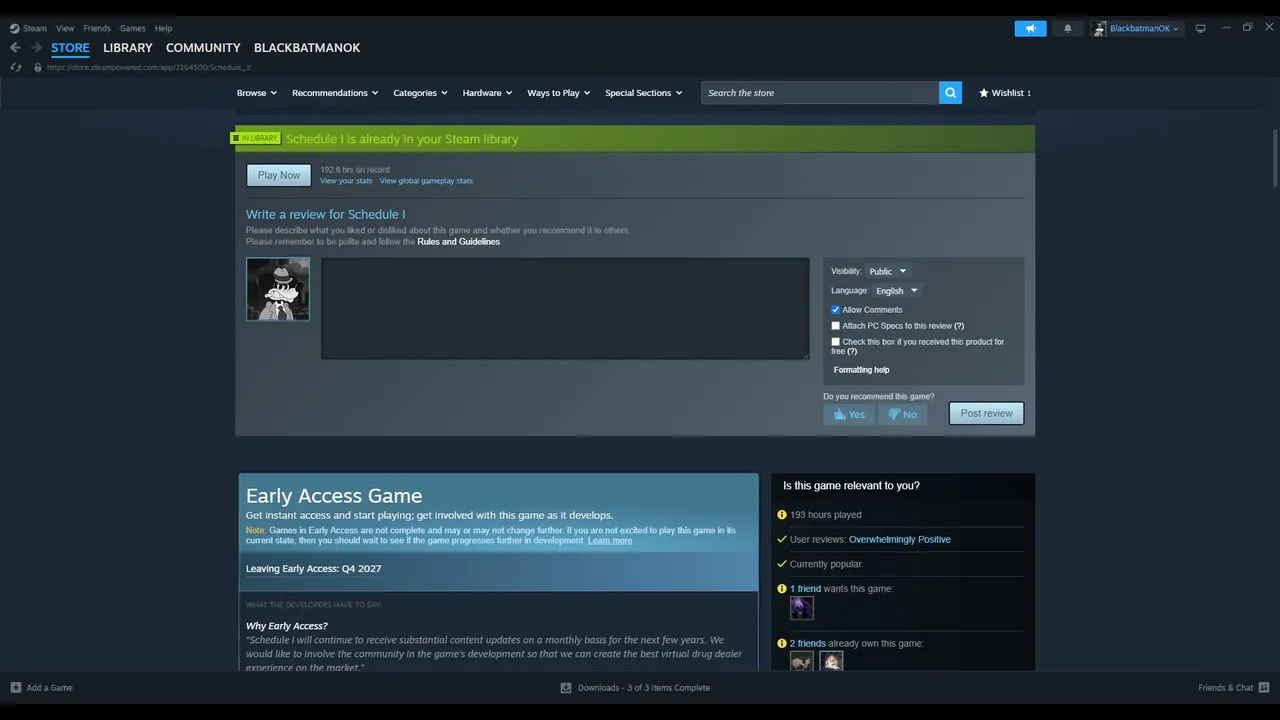Open the BLACKBATMANOK profile tab

[307, 48]
